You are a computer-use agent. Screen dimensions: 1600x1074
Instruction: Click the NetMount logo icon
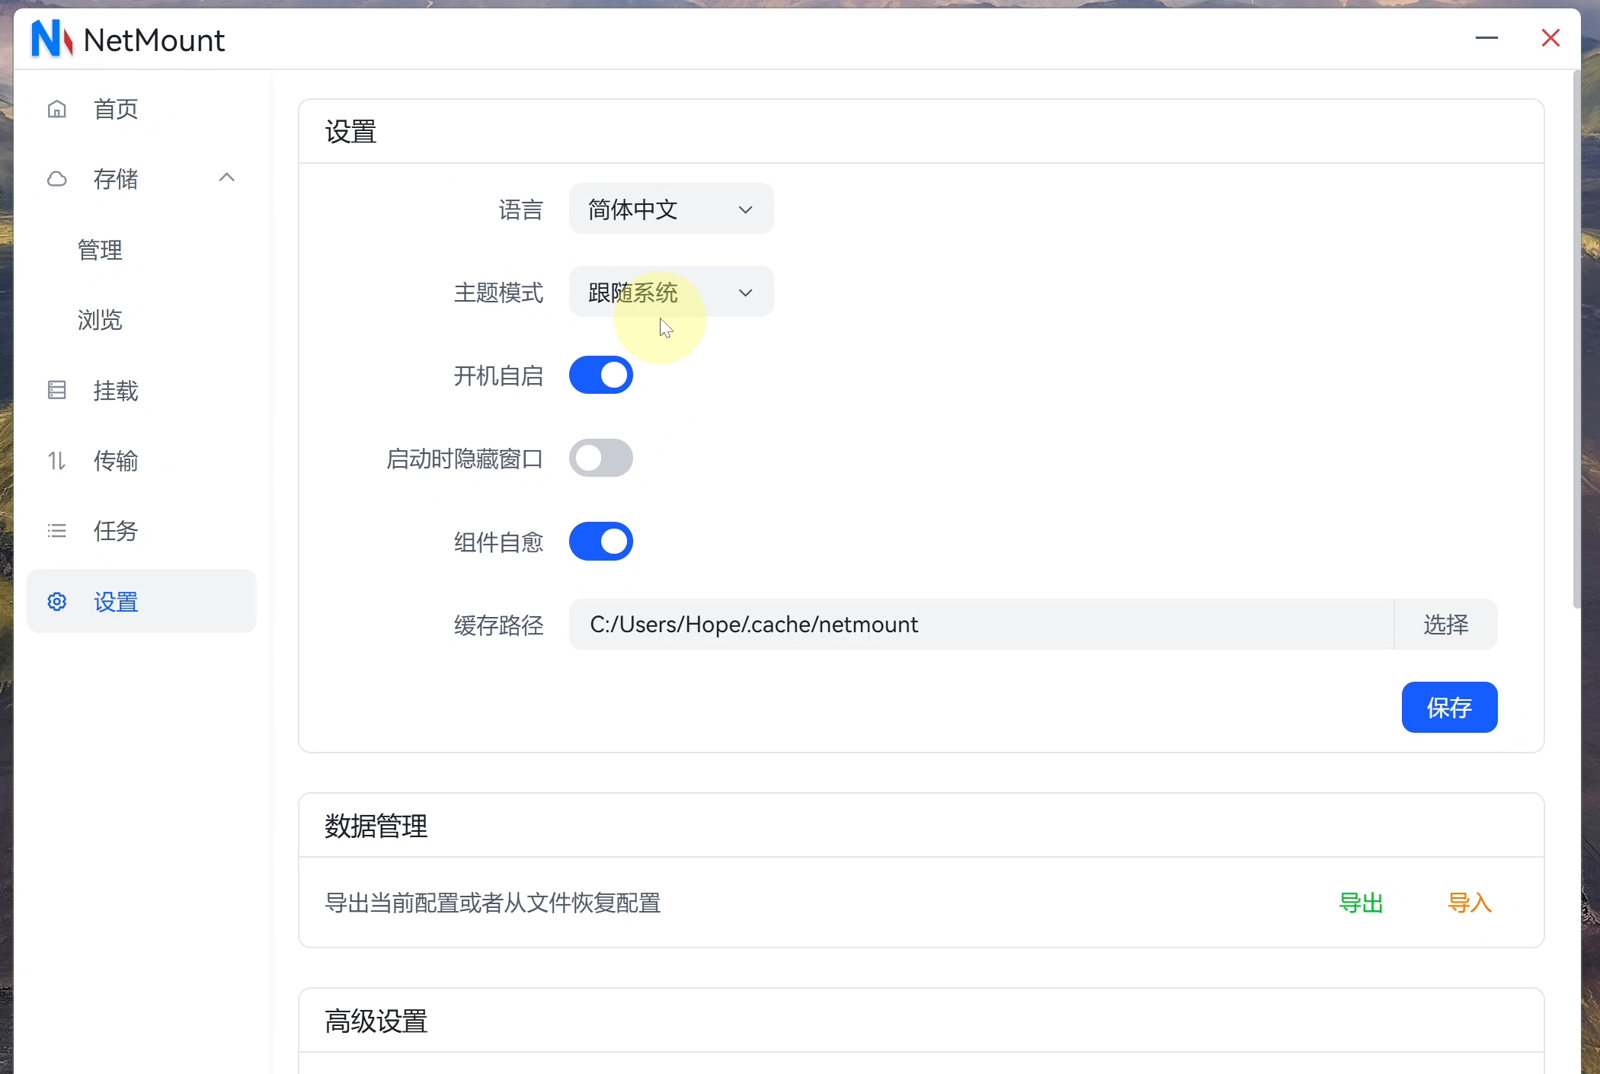pos(52,39)
